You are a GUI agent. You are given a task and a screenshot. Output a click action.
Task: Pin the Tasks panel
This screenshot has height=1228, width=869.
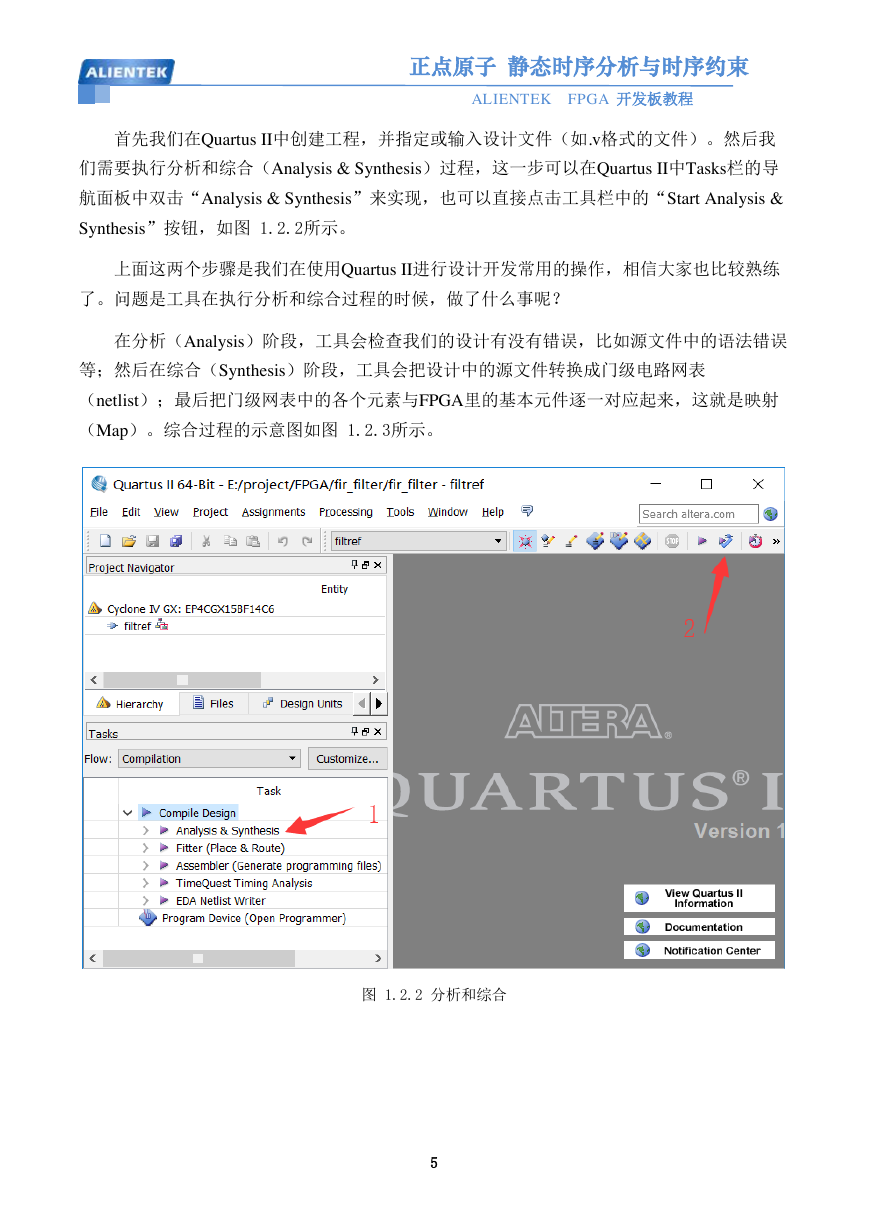[x=354, y=732]
